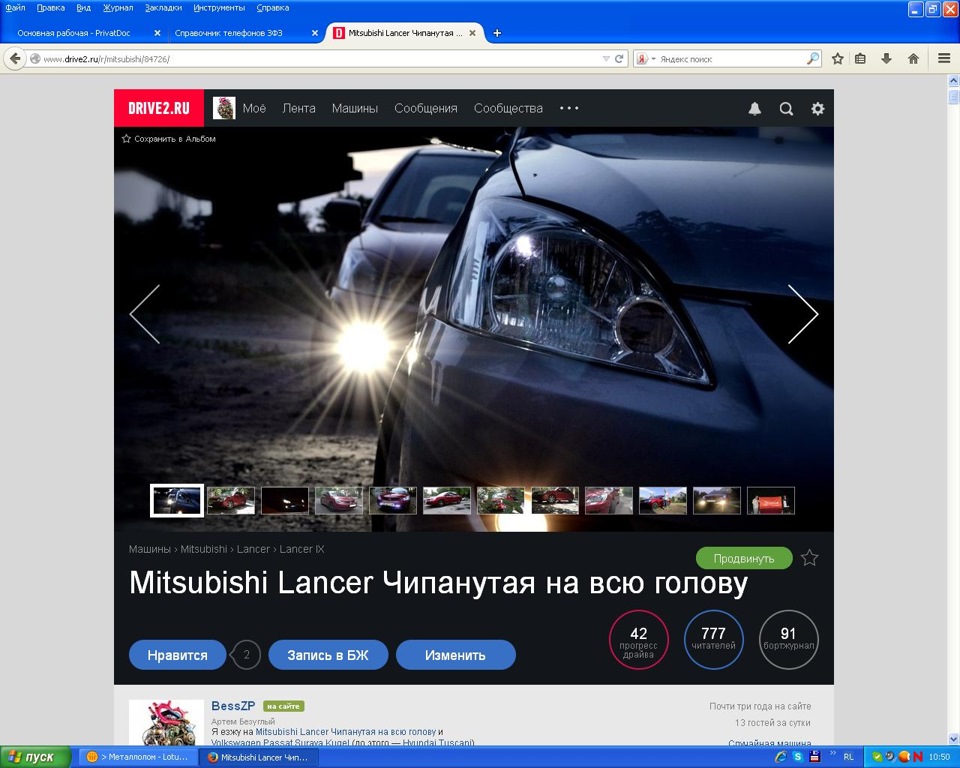
Task: Open likes count bubble '2'
Action: (x=246, y=655)
